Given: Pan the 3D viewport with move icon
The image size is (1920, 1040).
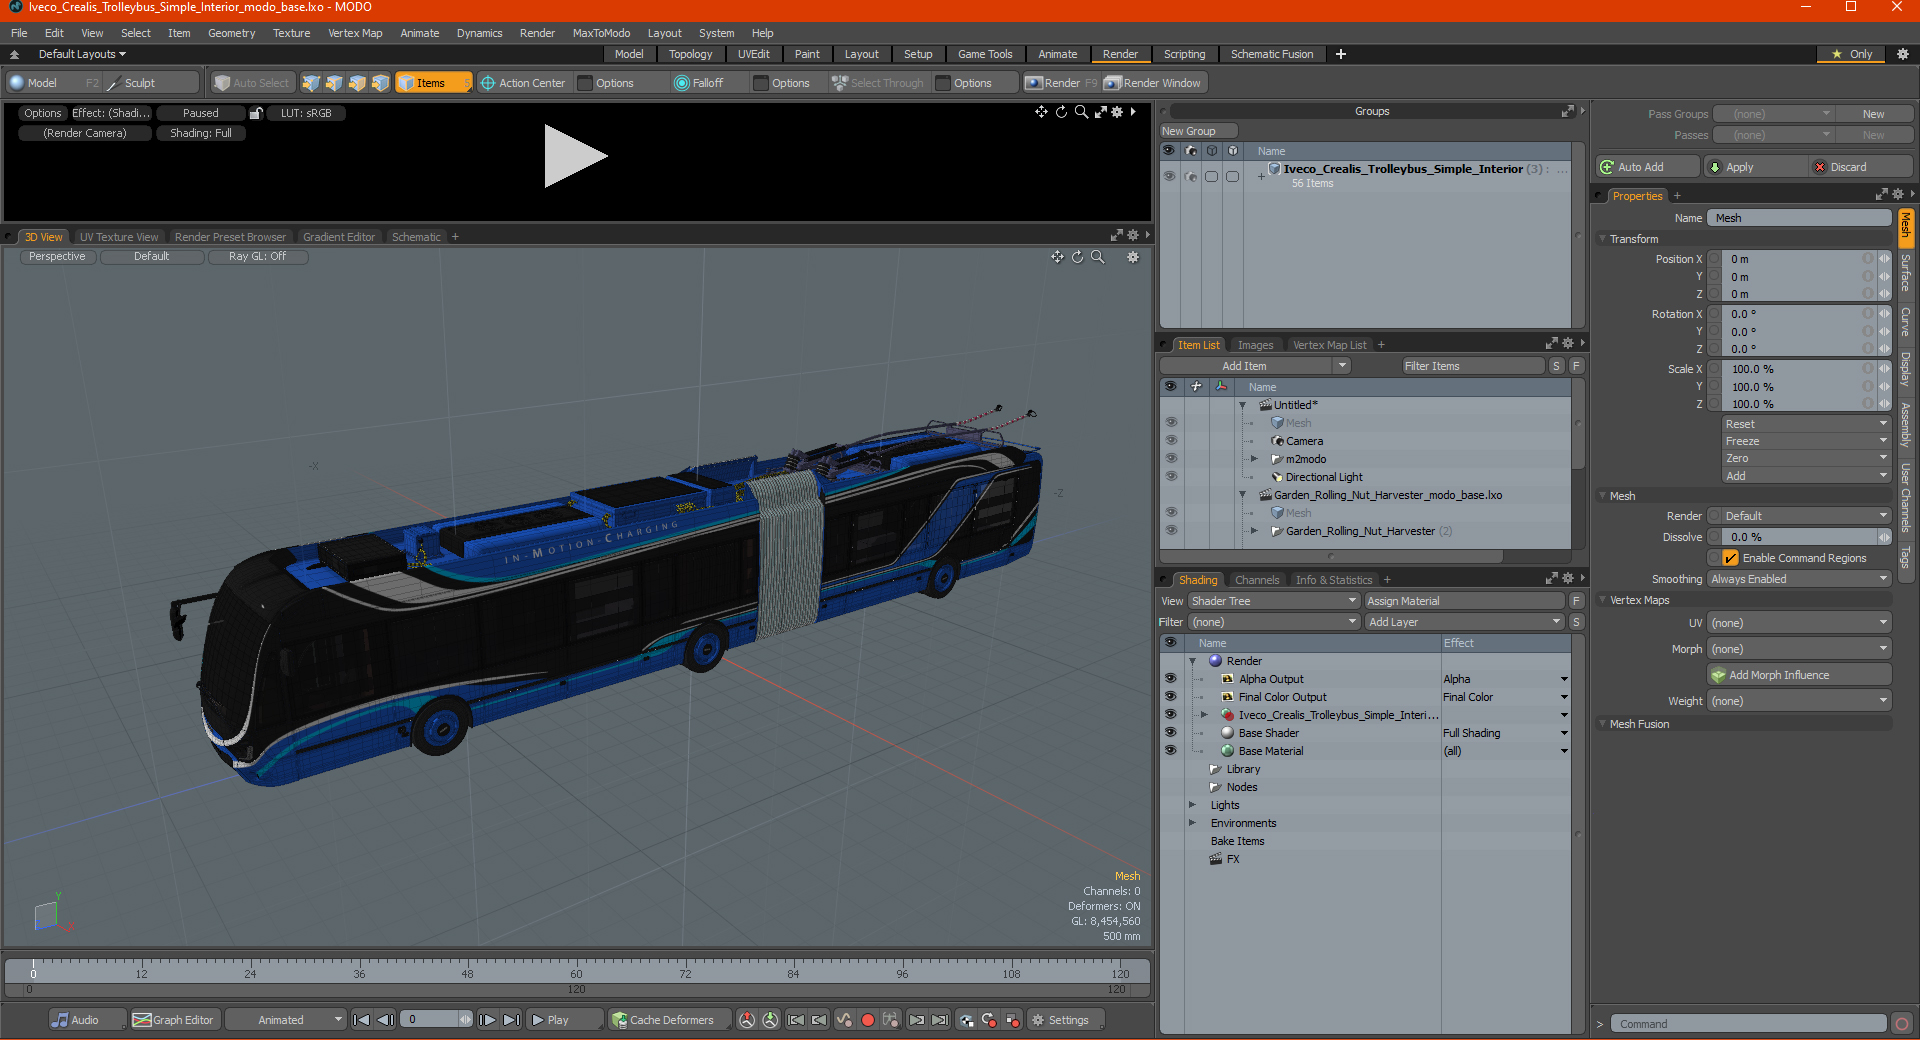Looking at the screenshot, I should 1057,257.
